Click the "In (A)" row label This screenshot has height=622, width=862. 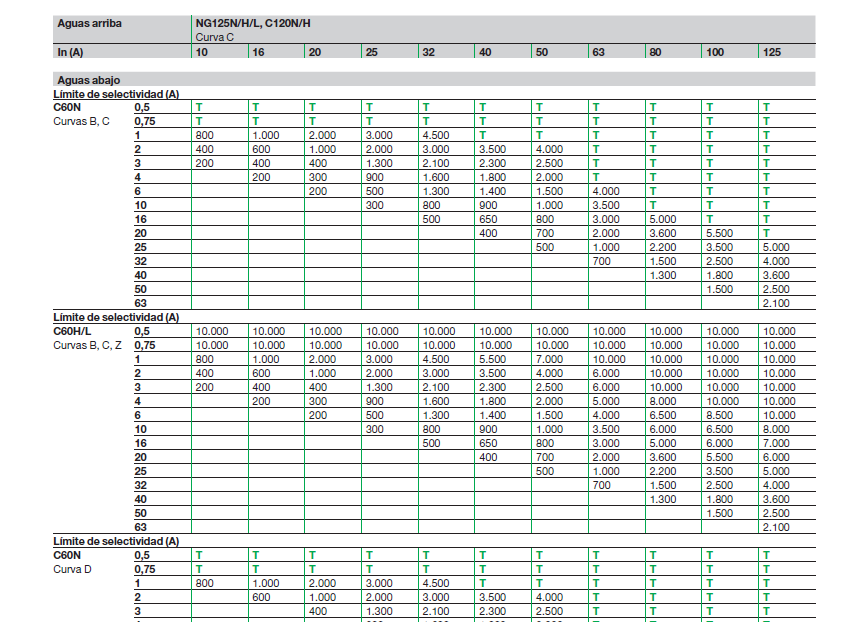point(70,51)
